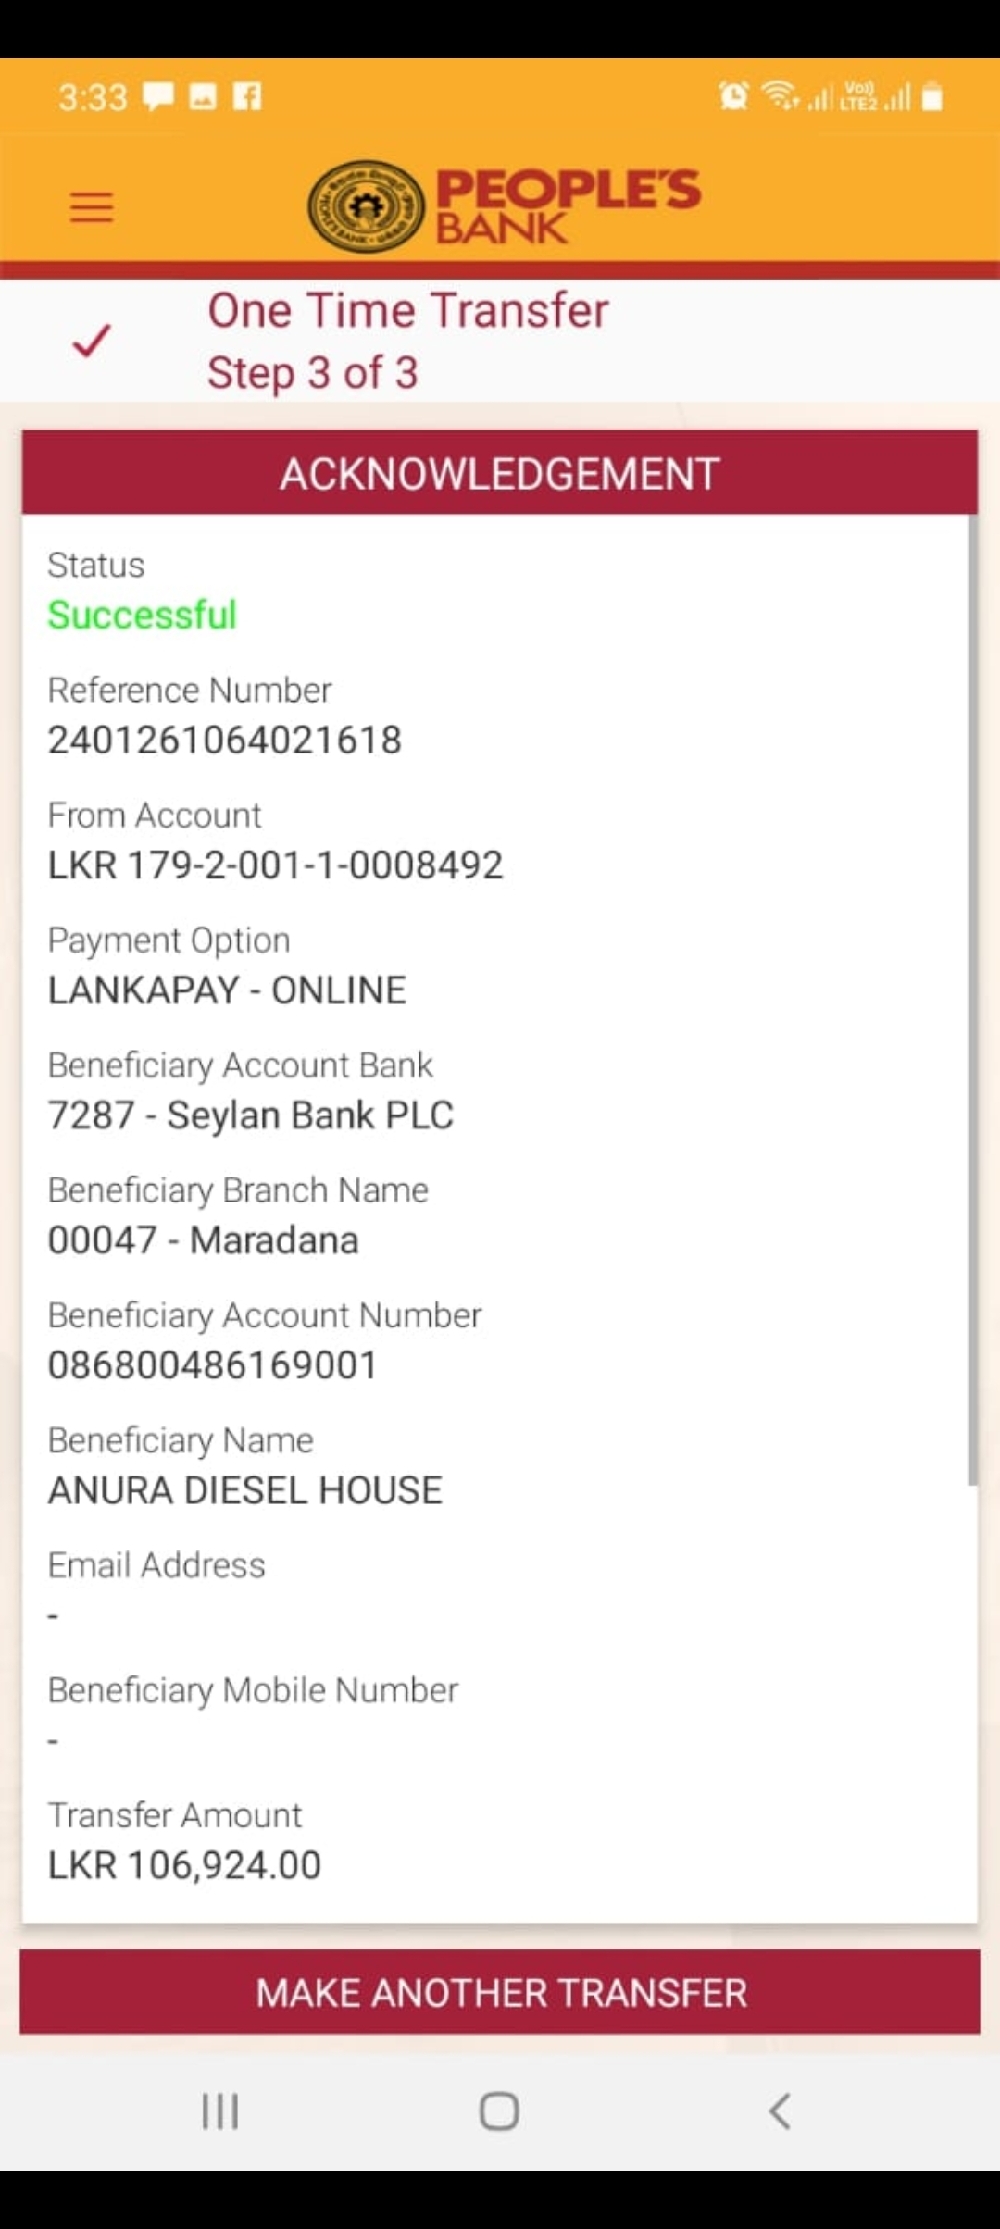Image resolution: width=1000 pixels, height=2229 pixels.
Task: Tap the Successful status text
Action: 142,615
